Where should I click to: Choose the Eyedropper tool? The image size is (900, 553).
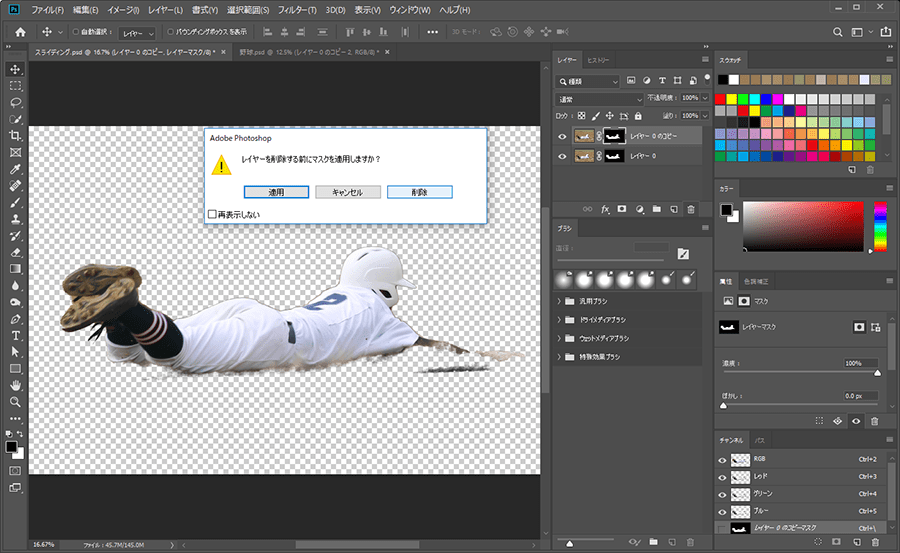coord(15,169)
